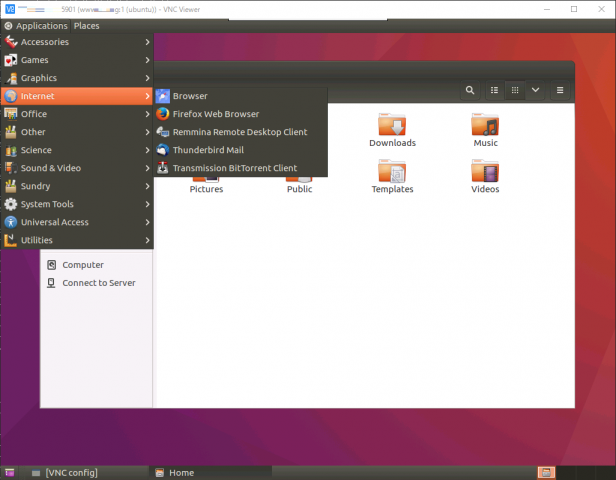Click the Home taskbar button

coord(210,473)
